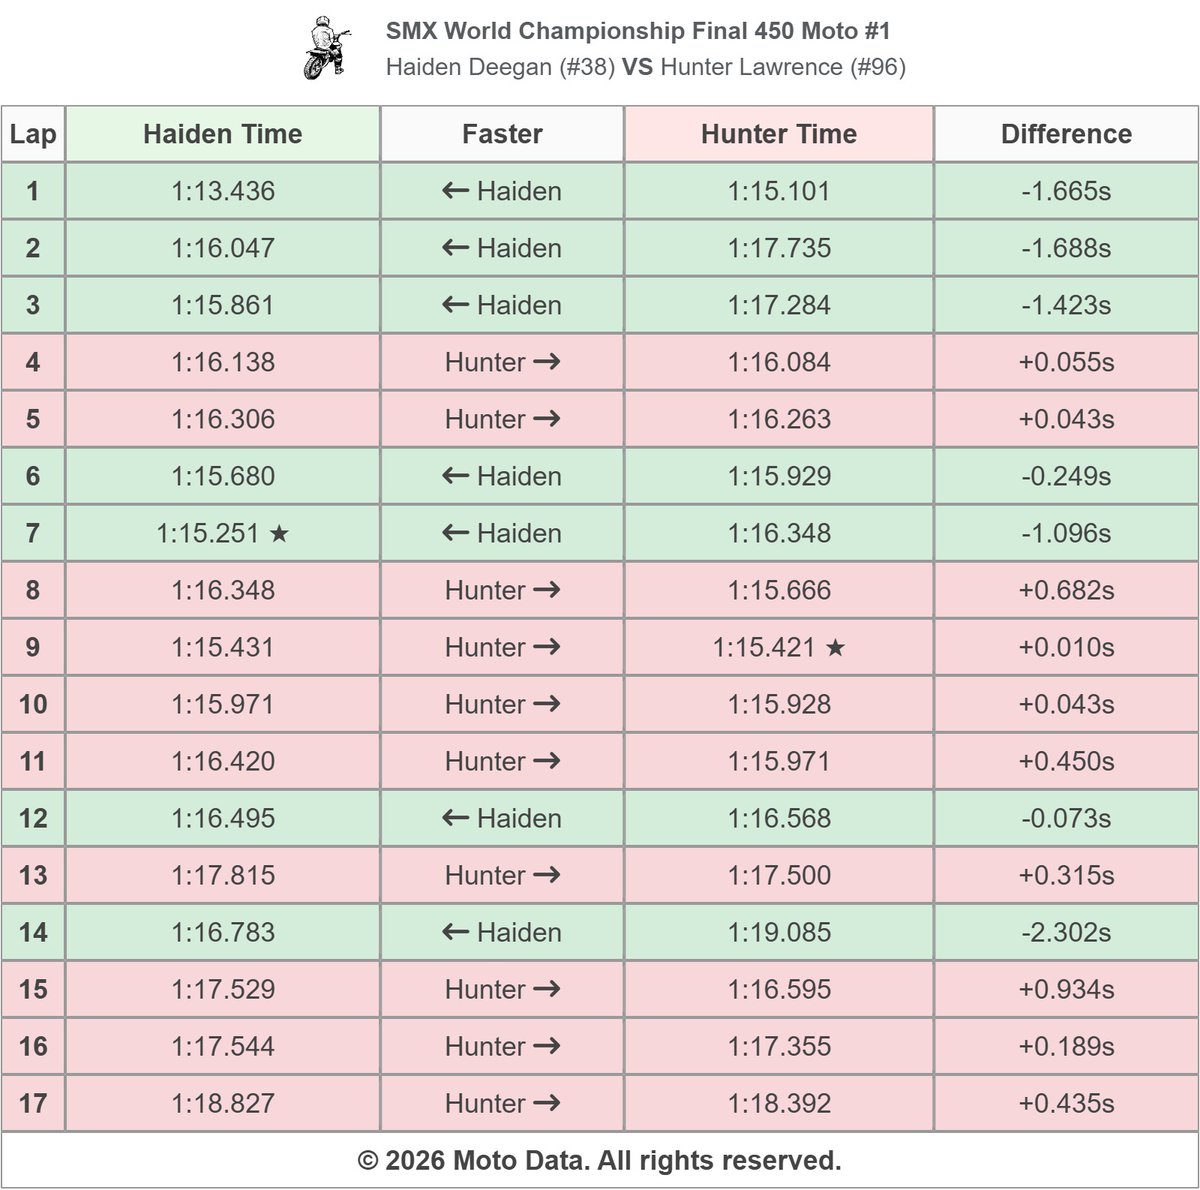Screen dimensions: 1200x1190
Task: Click the Lap column header
Action: (33, 134)
